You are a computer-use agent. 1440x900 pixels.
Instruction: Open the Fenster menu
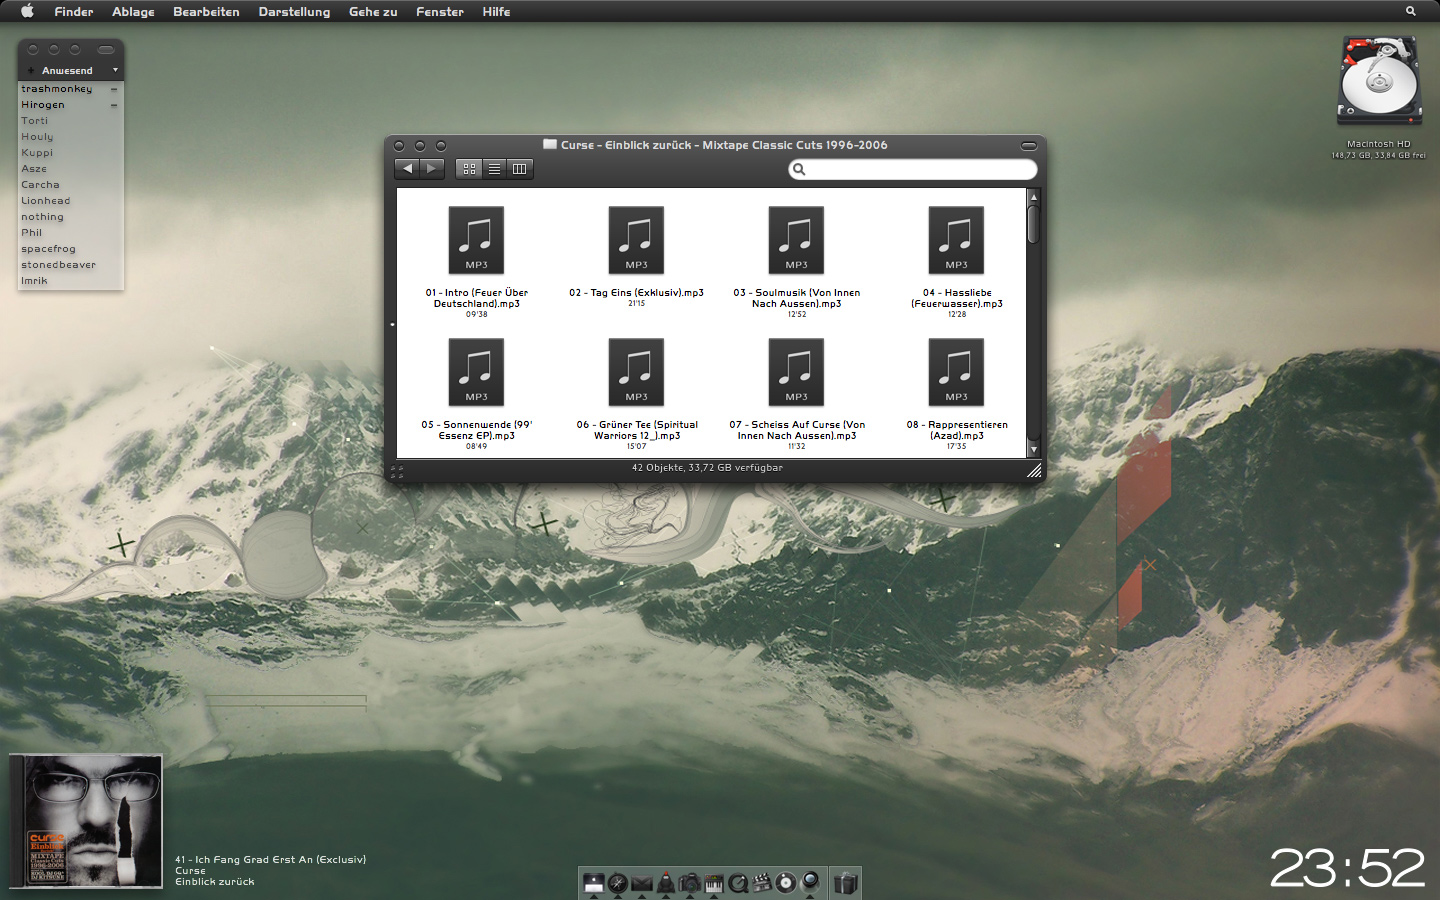pyautogui.click(x=440, y=12)
